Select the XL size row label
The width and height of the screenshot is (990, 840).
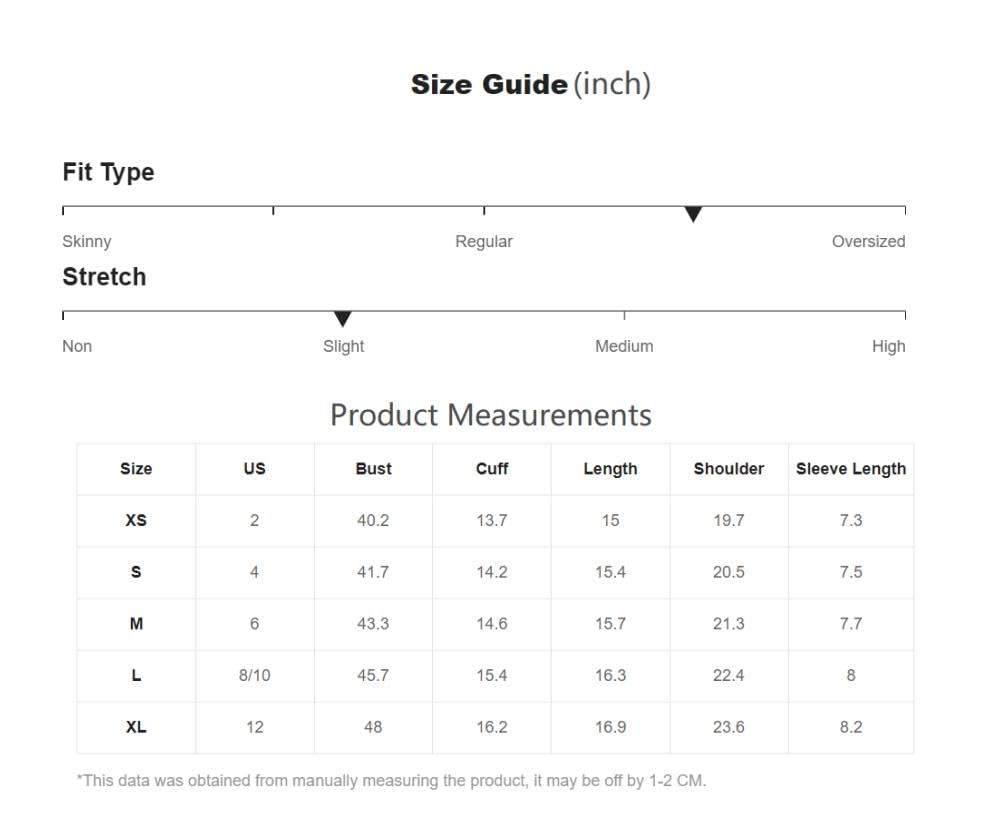(136, 727)
